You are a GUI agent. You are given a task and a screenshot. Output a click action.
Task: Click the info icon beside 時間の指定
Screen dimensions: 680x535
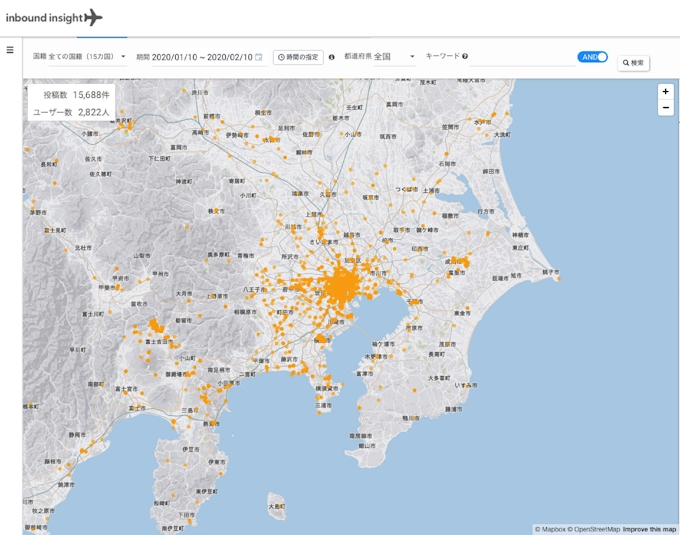(x=332, y=58)
